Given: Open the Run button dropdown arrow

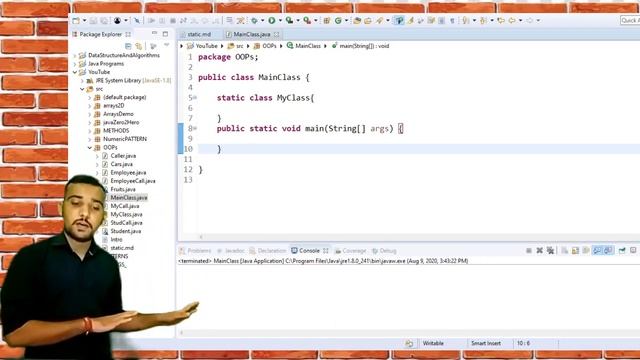Looking at the screenshot, I should point(280,20).
